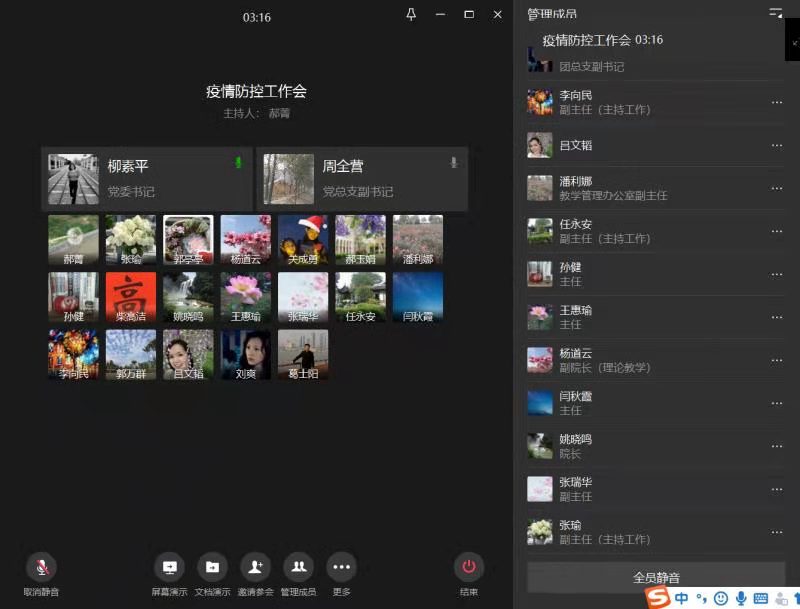Unmute microphone with 取消静音 button
800x609 pixels.
(41, 568)
